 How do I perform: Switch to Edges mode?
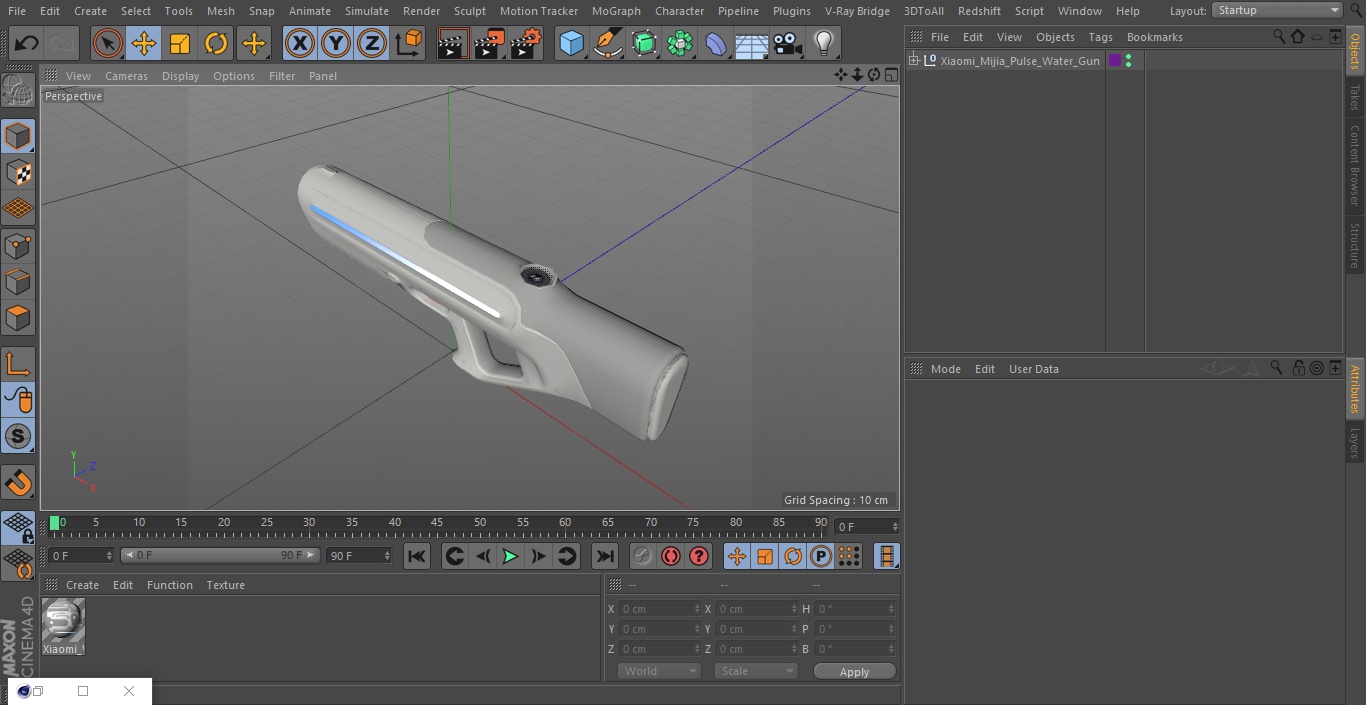18,281
